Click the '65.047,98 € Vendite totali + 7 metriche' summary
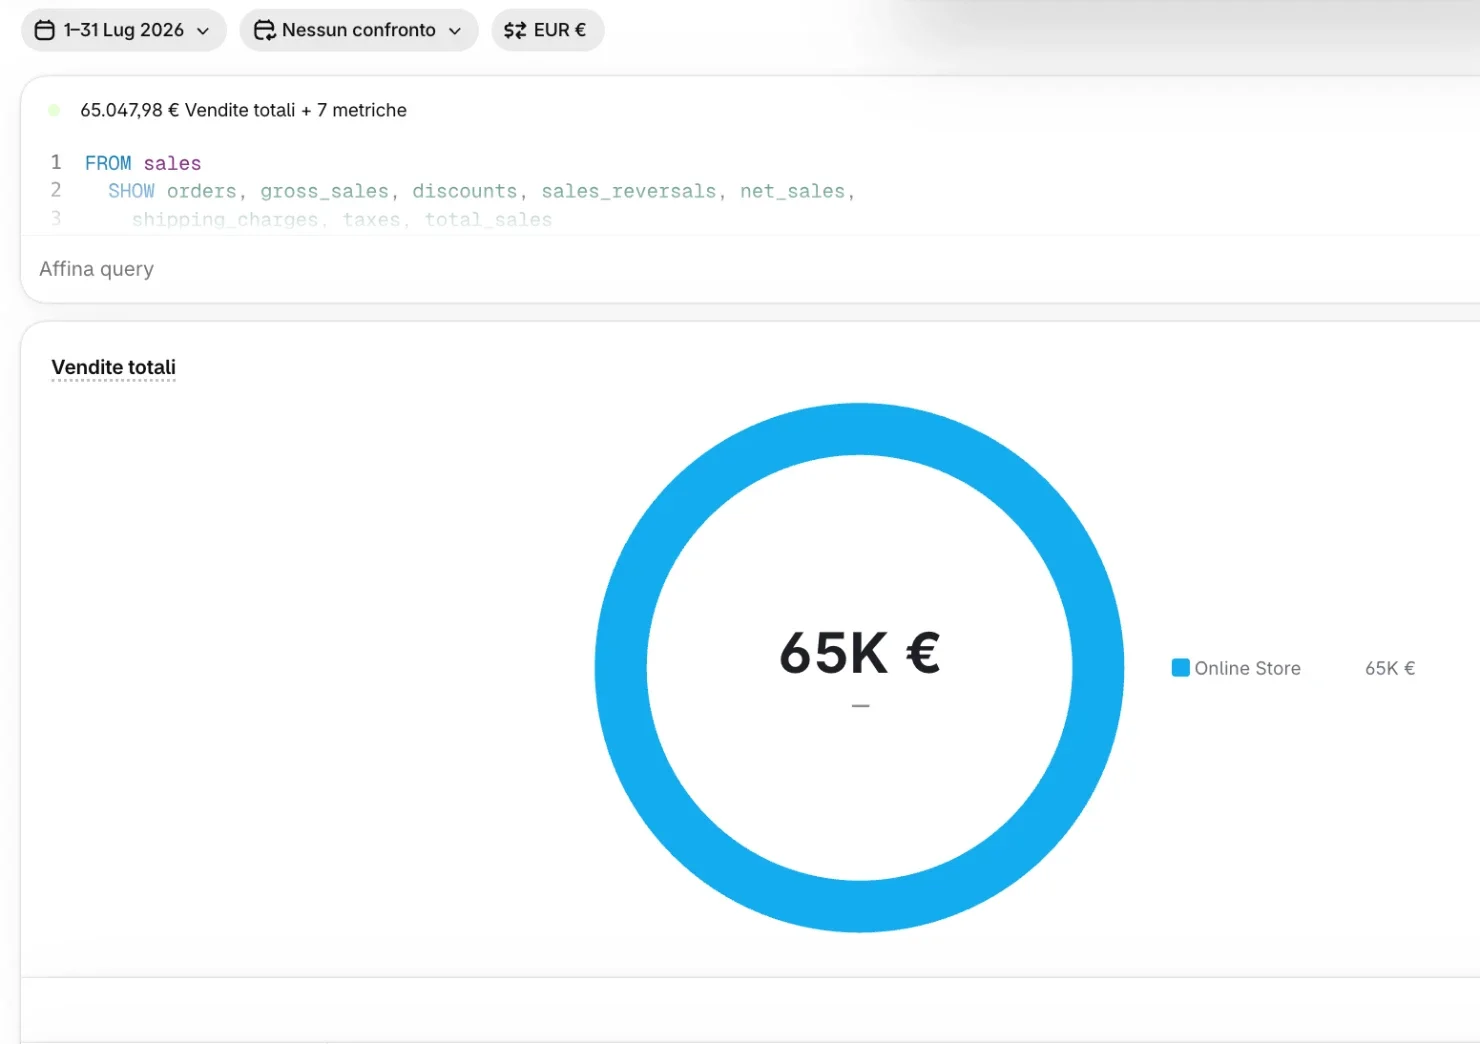 pyautogui.click(x=243, y=110)
